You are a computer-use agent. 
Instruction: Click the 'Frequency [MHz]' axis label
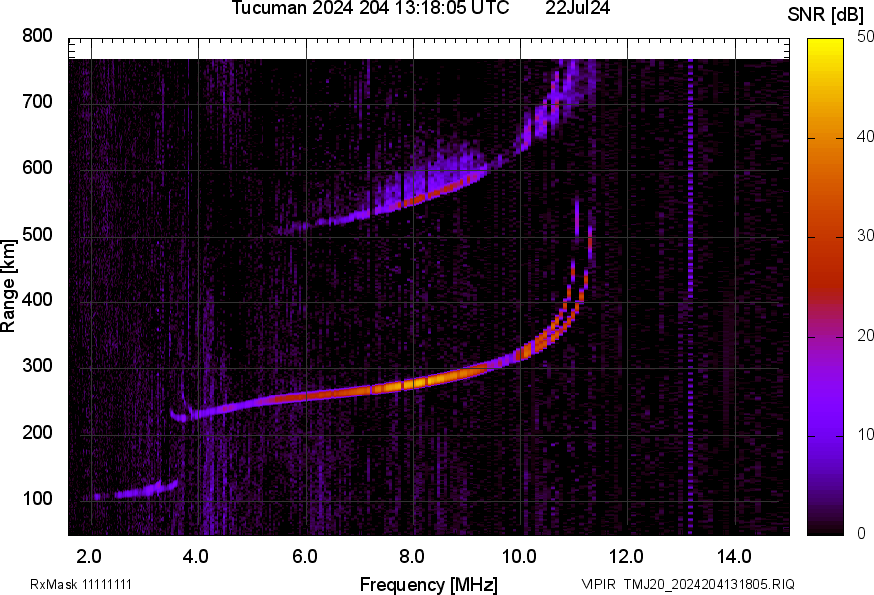tap(429, 585)
